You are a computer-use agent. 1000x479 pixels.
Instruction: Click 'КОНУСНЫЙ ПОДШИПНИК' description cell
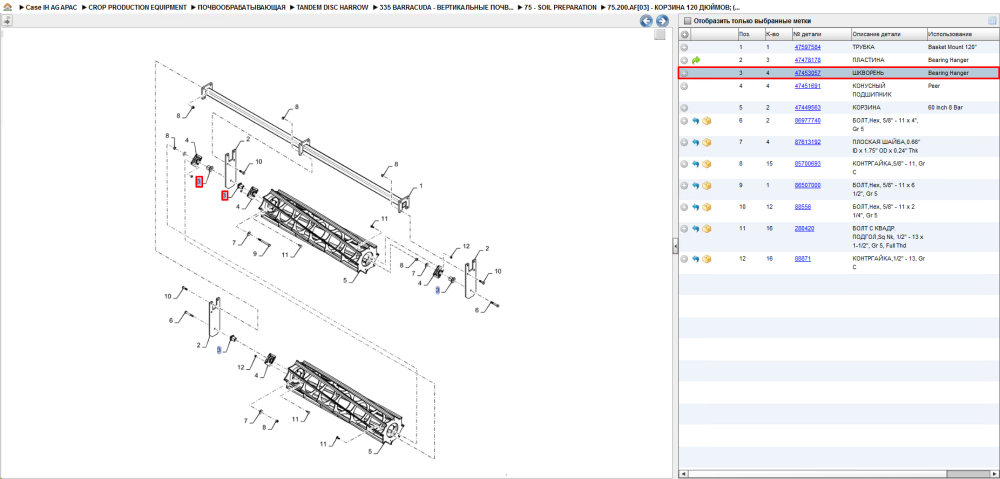(x=873, y=89)
